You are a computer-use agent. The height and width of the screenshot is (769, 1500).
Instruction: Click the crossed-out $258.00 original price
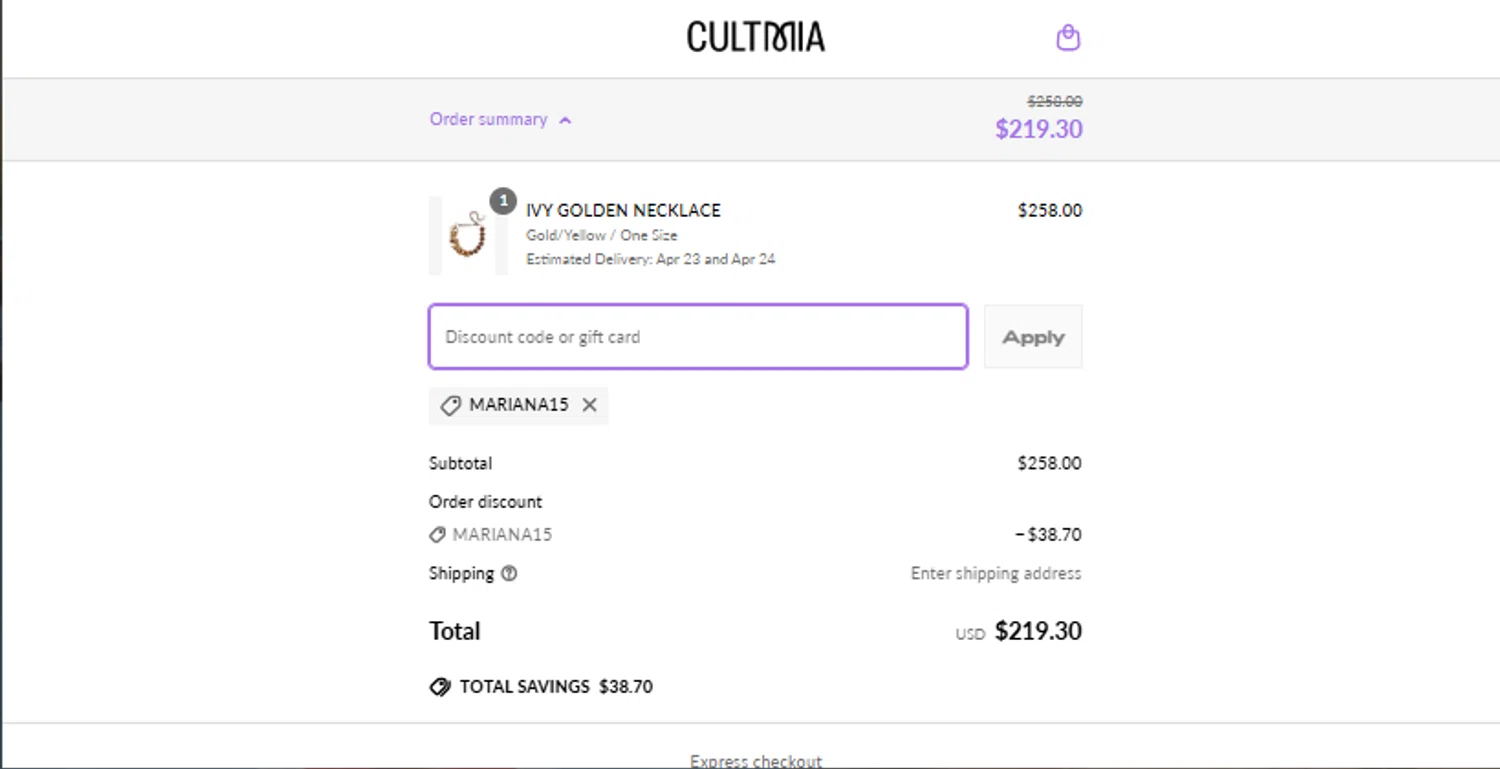pyautogui.click(x=1054, y=101)
